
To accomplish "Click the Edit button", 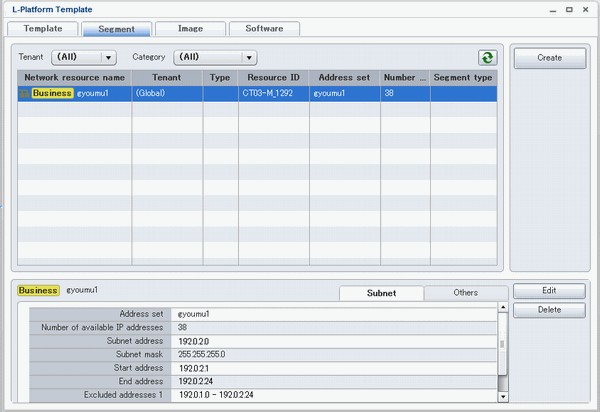I will pos(549,291).
